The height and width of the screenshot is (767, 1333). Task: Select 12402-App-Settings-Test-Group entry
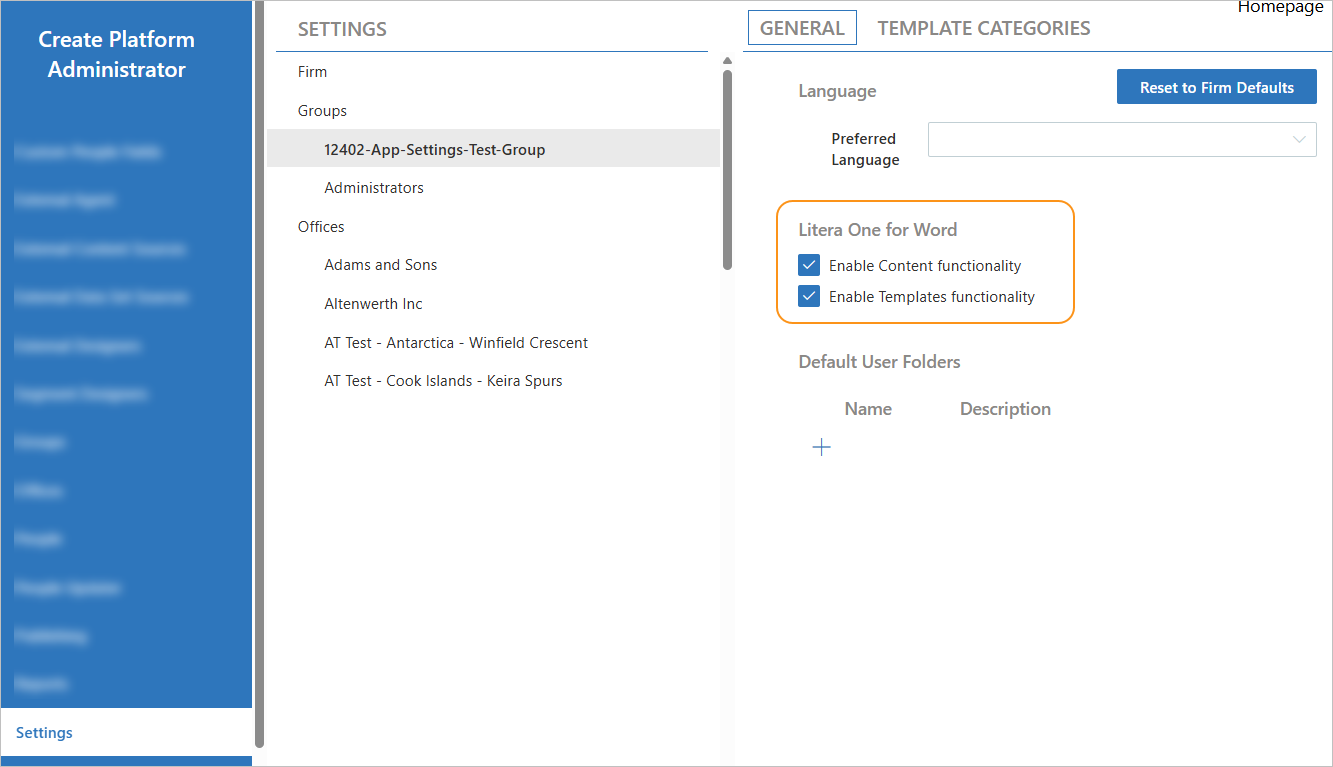(493, 150)
